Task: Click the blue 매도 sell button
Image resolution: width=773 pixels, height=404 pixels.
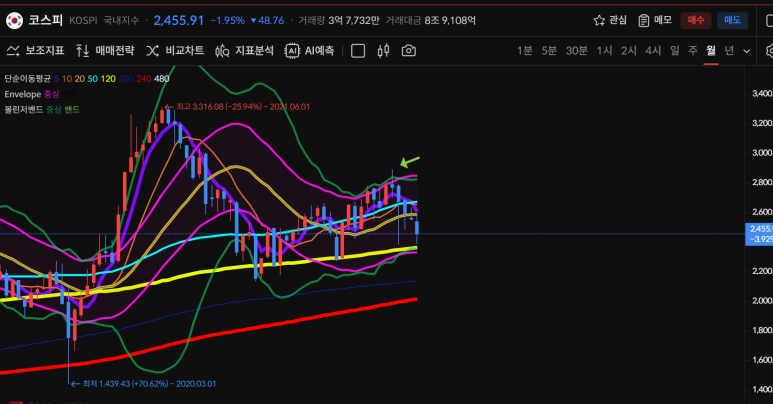Action: (732, 20)
